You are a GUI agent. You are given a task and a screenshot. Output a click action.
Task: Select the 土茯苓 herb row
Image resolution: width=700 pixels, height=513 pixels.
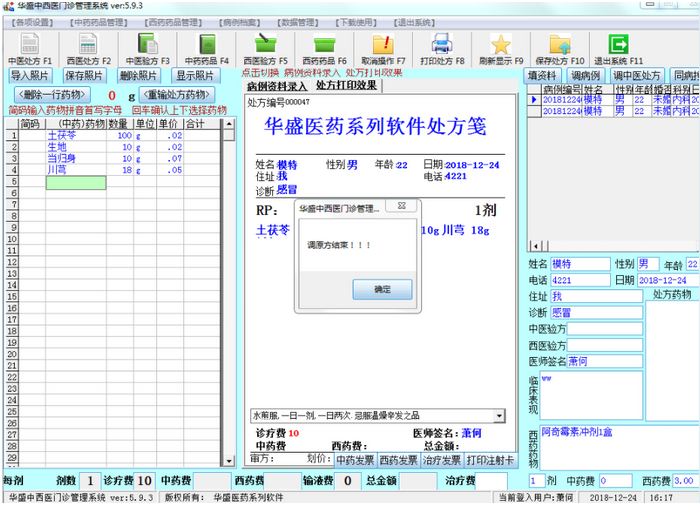tap(113, 135)
